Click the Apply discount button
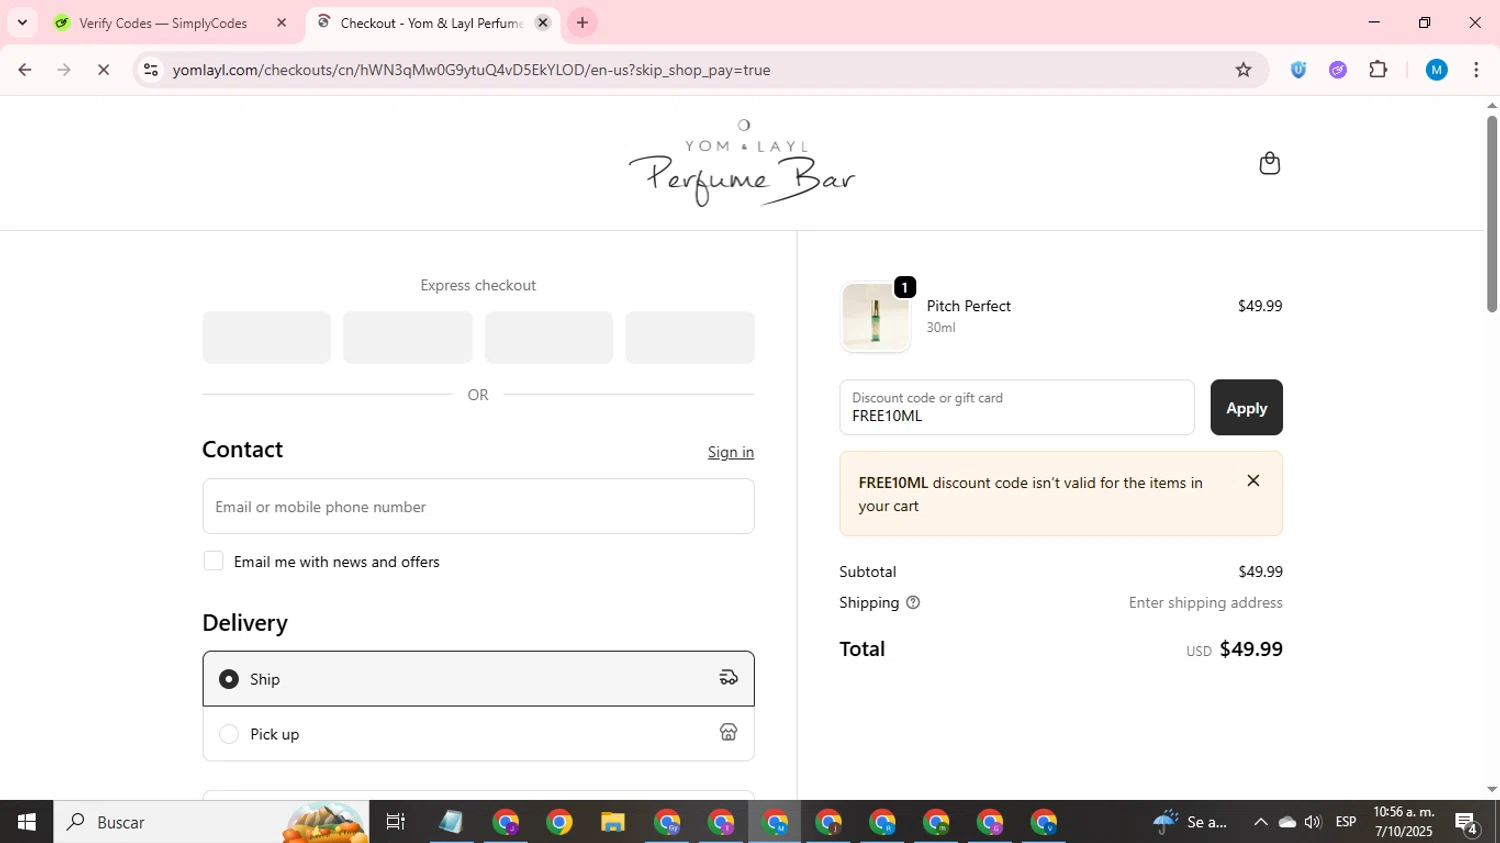Viewport: 1500px width, 843px height. (x=1246, y=408)
